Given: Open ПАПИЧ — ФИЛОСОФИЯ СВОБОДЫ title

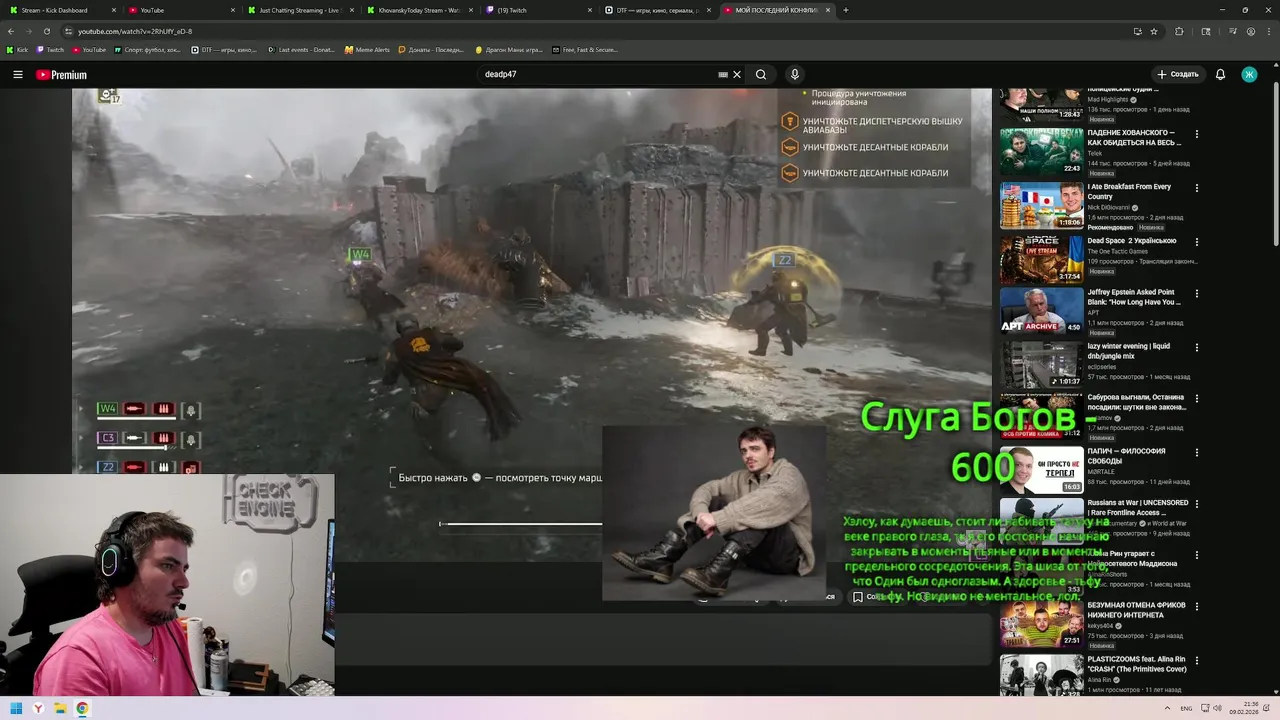Looking at the screenshot, I should click(1126, 456).
